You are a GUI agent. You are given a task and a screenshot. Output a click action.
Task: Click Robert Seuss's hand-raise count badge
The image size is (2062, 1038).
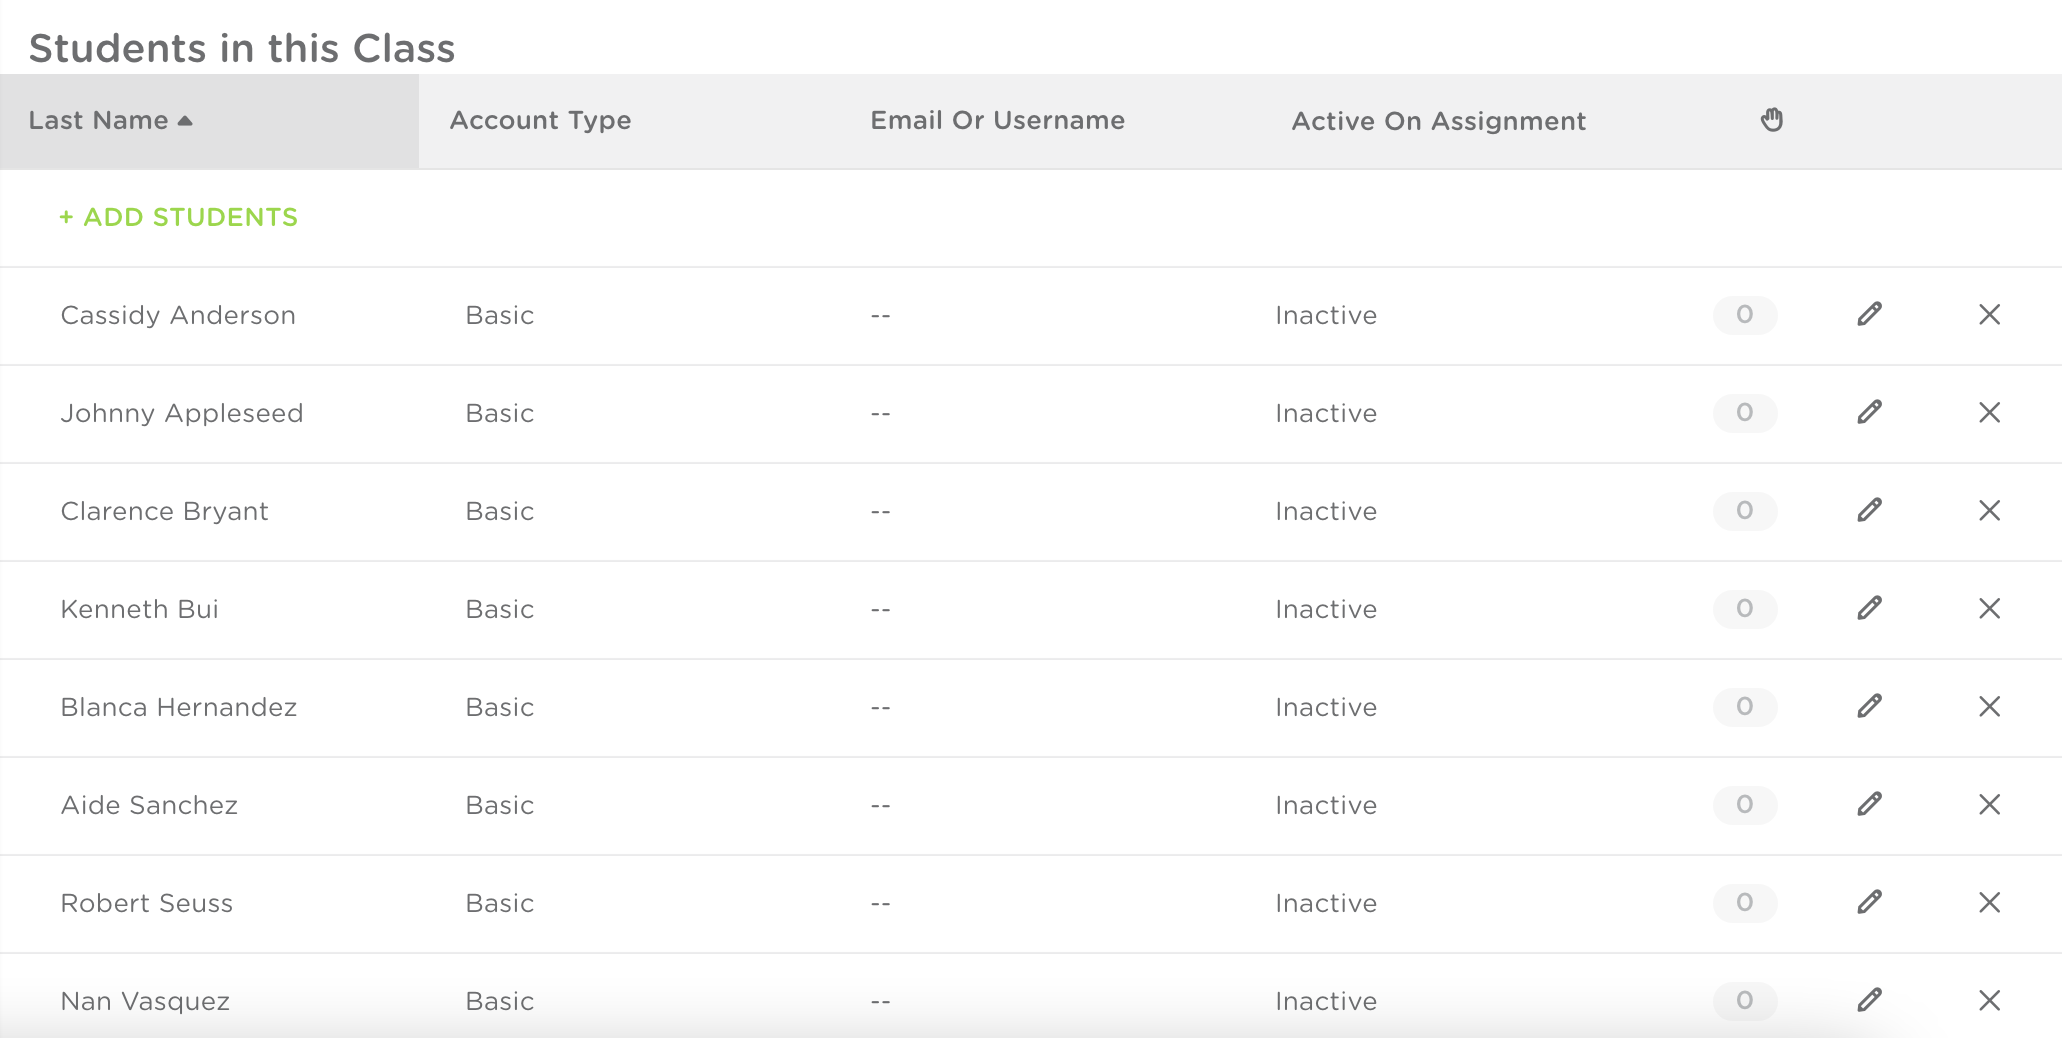[x=1745, y=903]
